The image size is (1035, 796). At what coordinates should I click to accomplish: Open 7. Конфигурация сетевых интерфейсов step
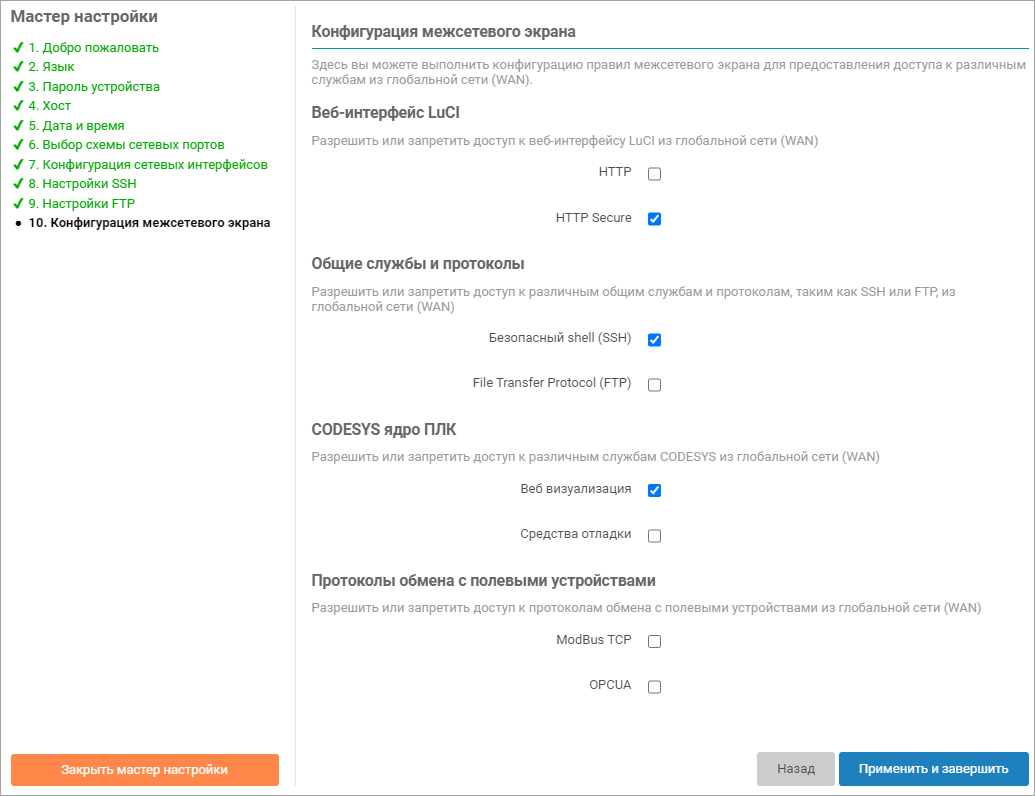pyautogui.click(x=155, y=164)
